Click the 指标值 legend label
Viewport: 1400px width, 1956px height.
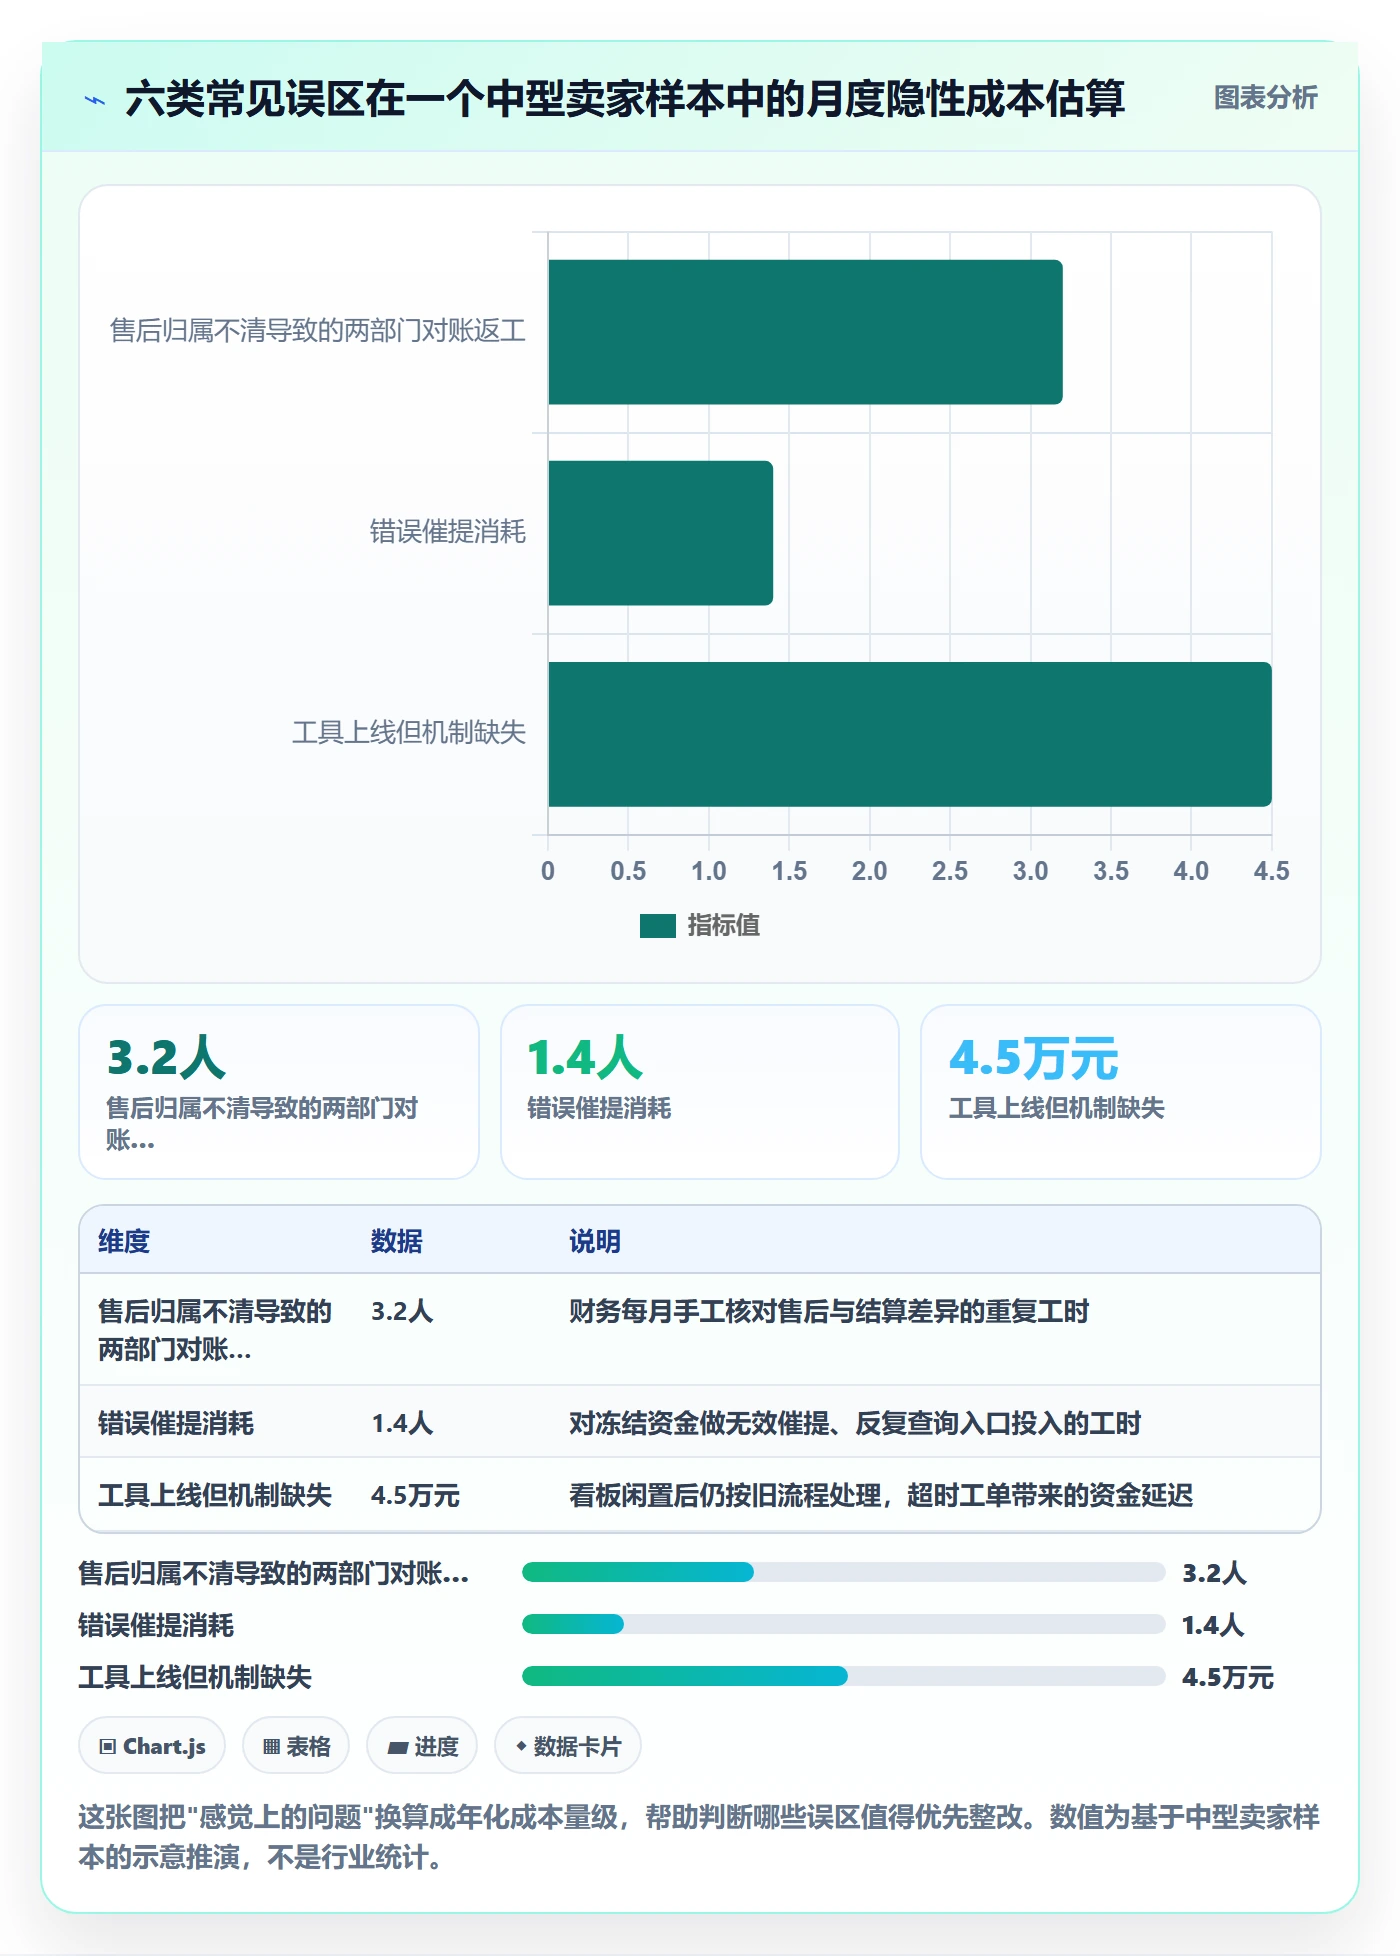click(723, 926)
